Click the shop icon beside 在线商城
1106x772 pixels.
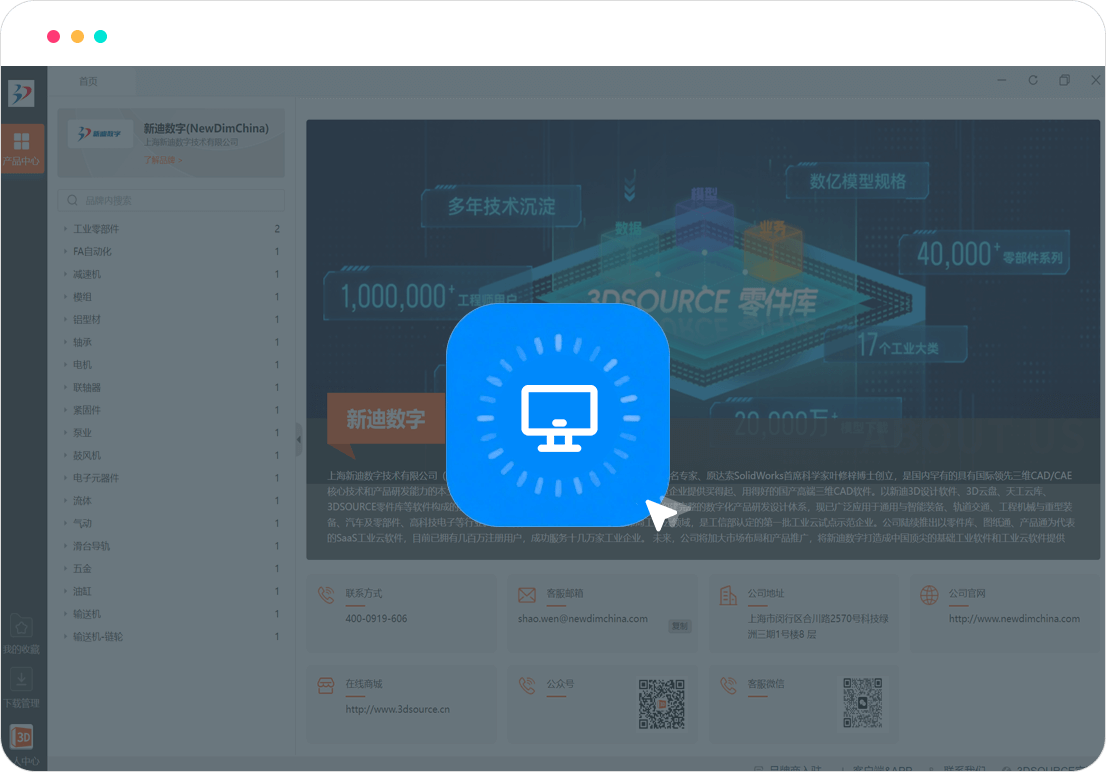(x=326, y=685)
